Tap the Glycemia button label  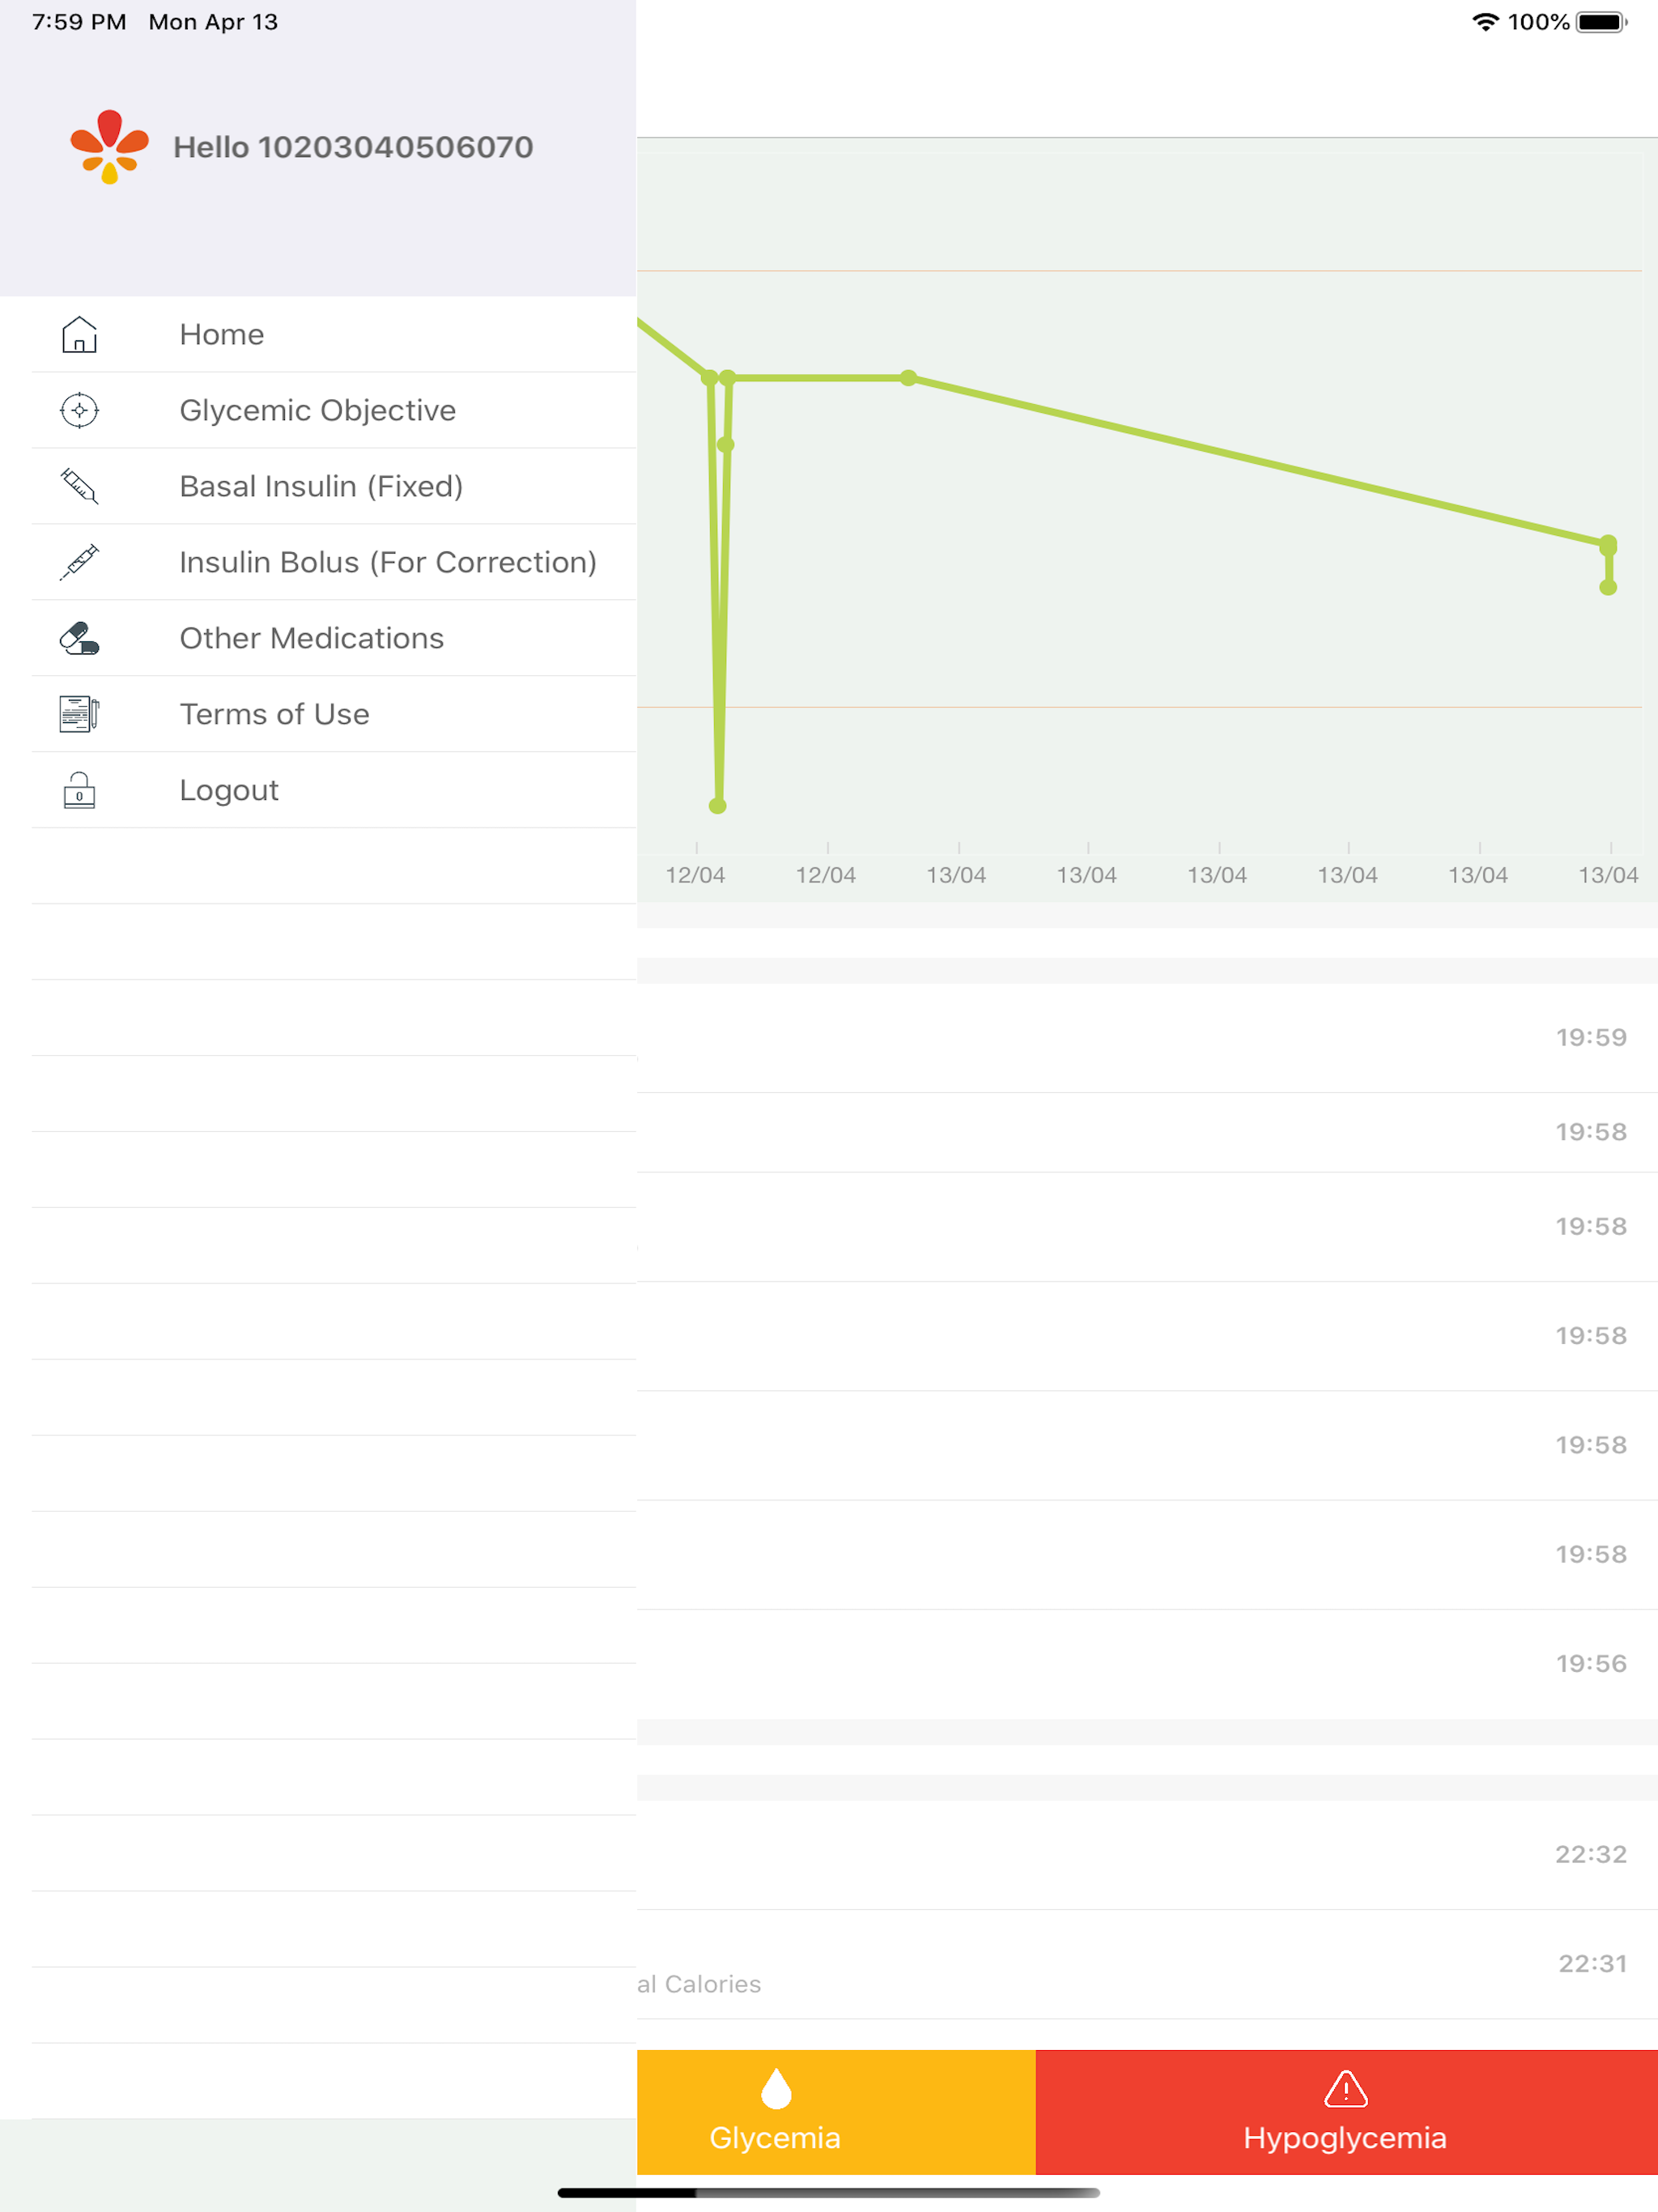pyautogui.click(x=775, y=2137)
